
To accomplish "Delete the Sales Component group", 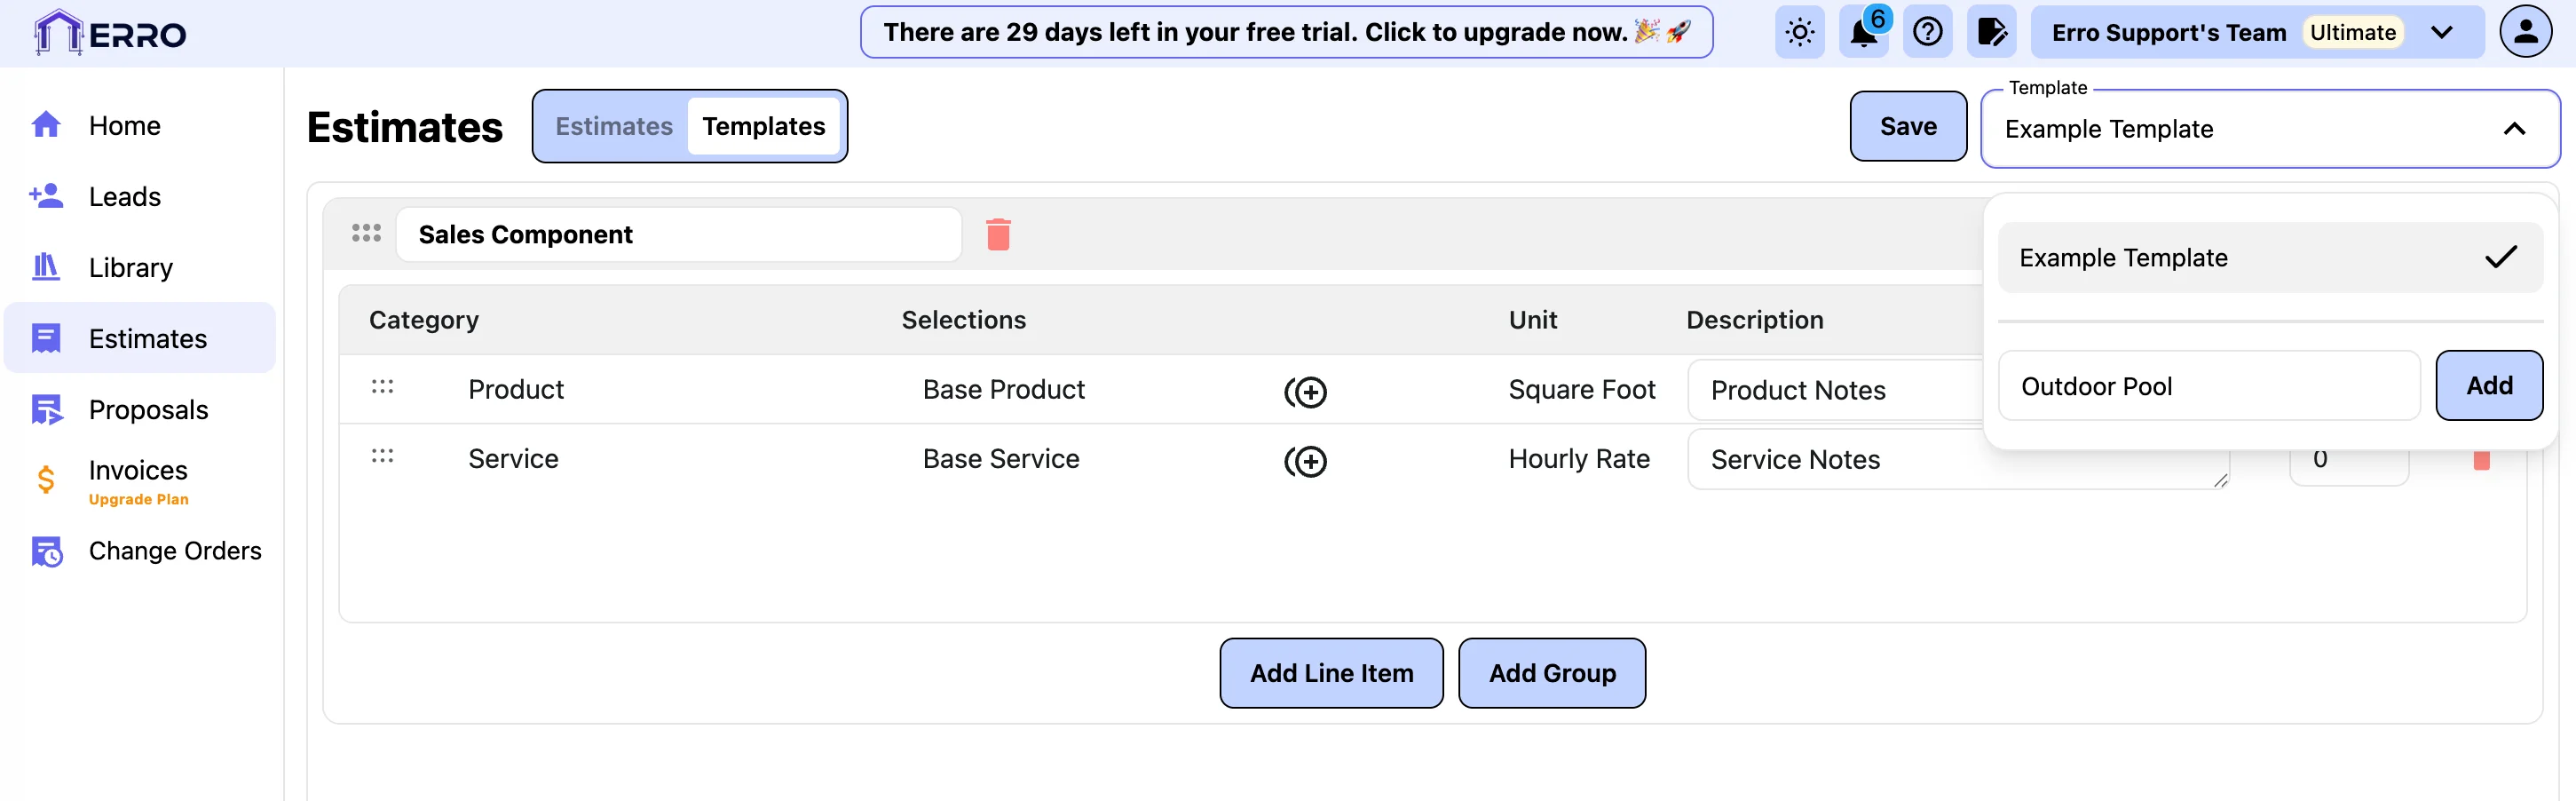I will [x=998, y=234].
